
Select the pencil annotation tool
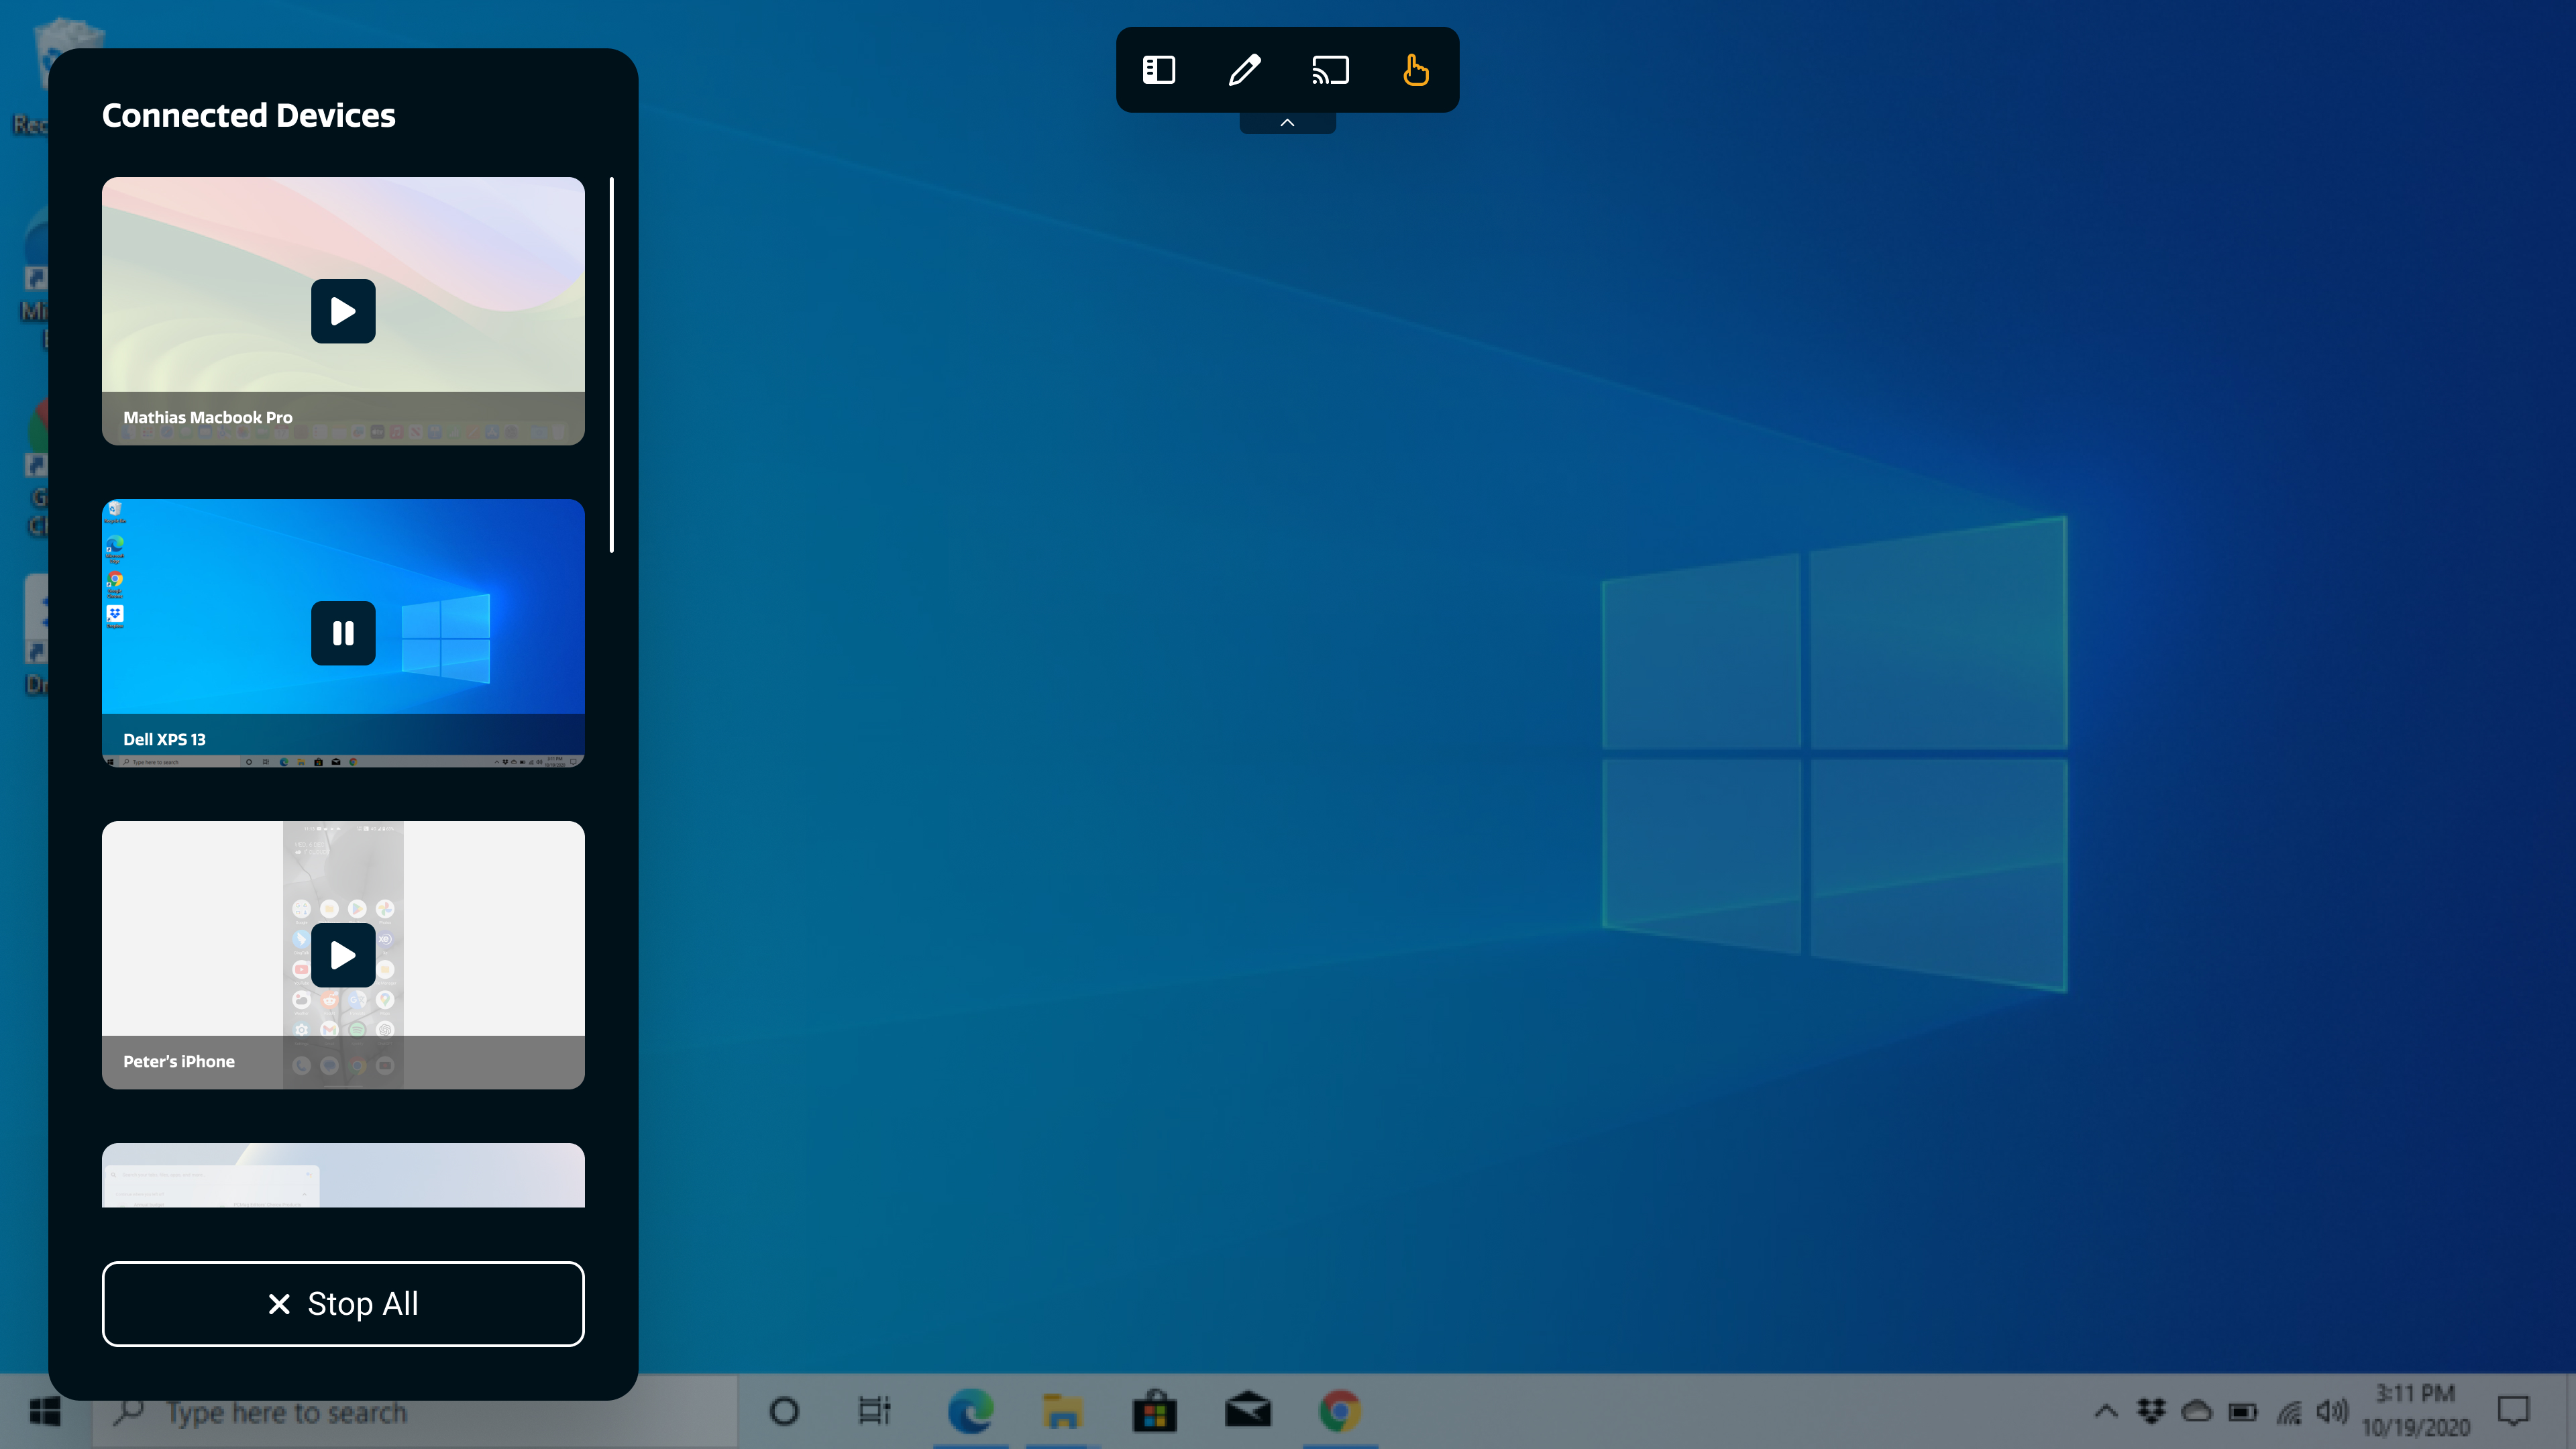click(x=1244, y=70)
